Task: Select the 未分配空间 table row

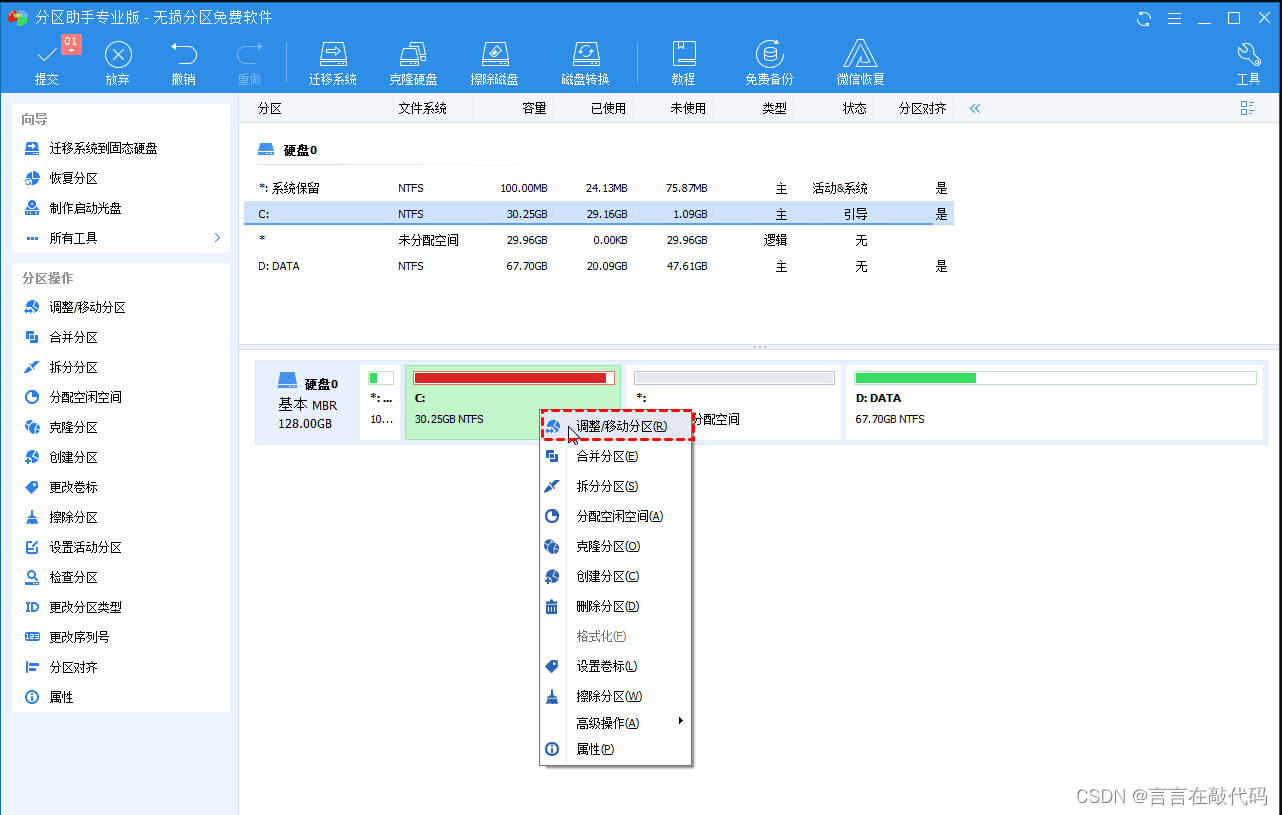Action: click(x=598, y=240)
